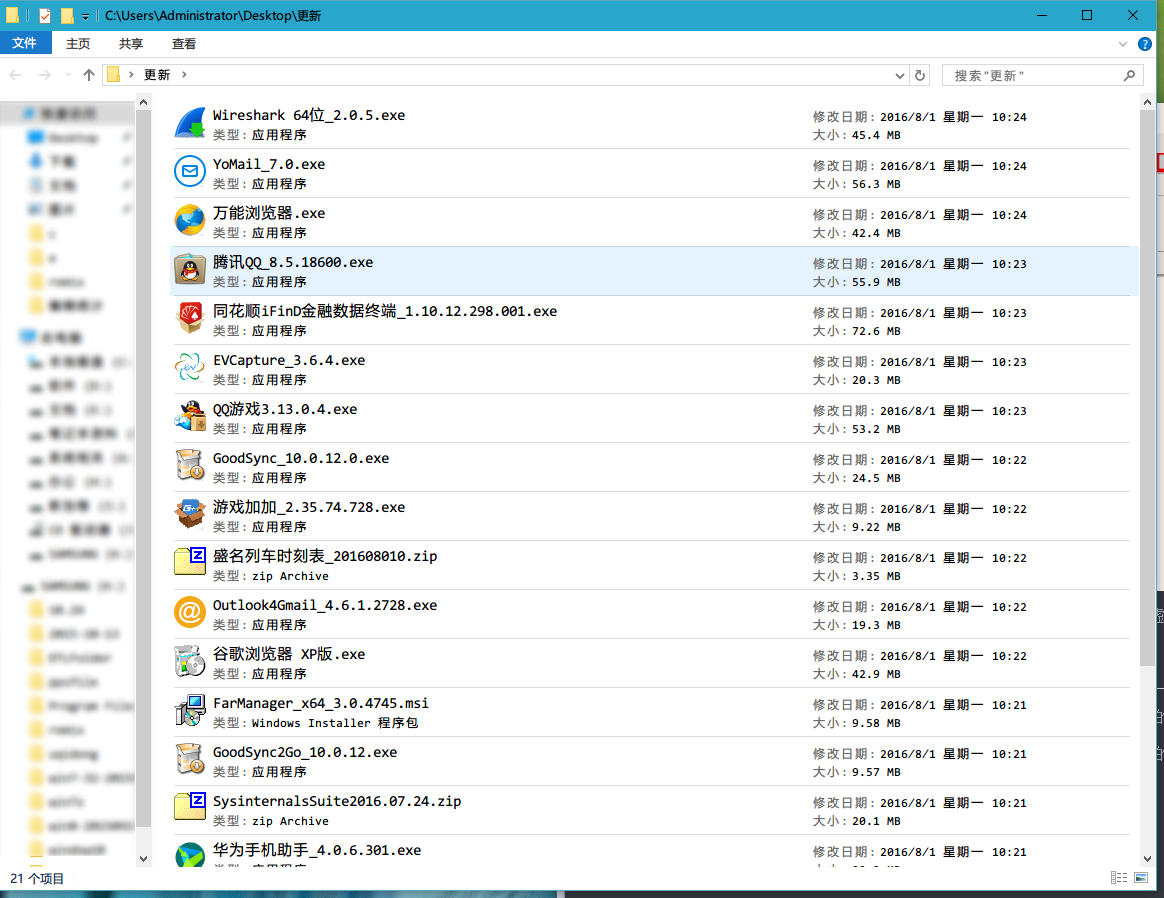
Task: Select the EVCapture_3.6.4.exe icon
Action: (190, 369)
